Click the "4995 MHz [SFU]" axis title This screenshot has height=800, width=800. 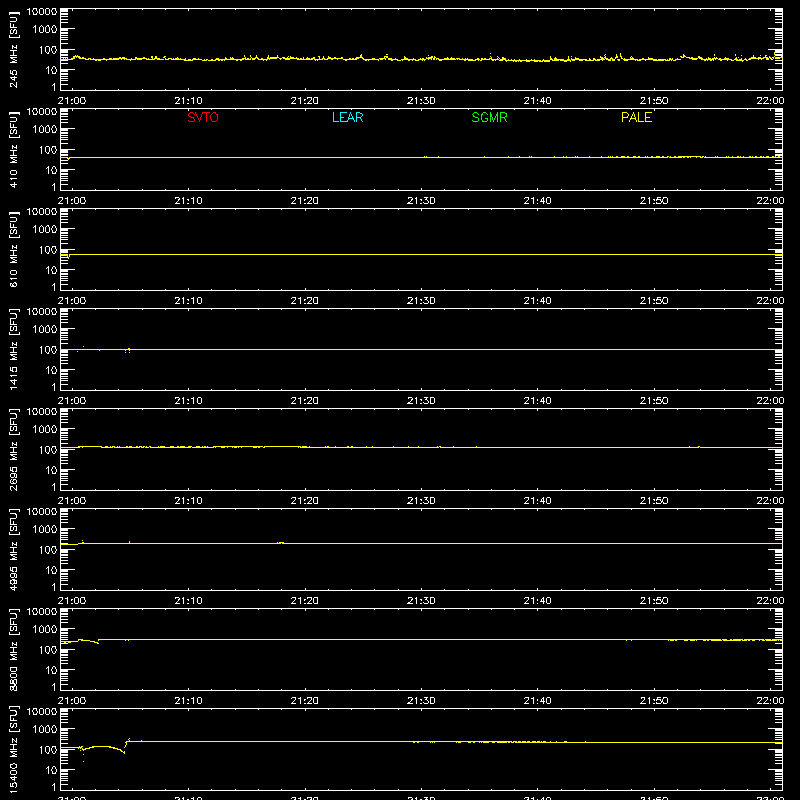point(14,549)
